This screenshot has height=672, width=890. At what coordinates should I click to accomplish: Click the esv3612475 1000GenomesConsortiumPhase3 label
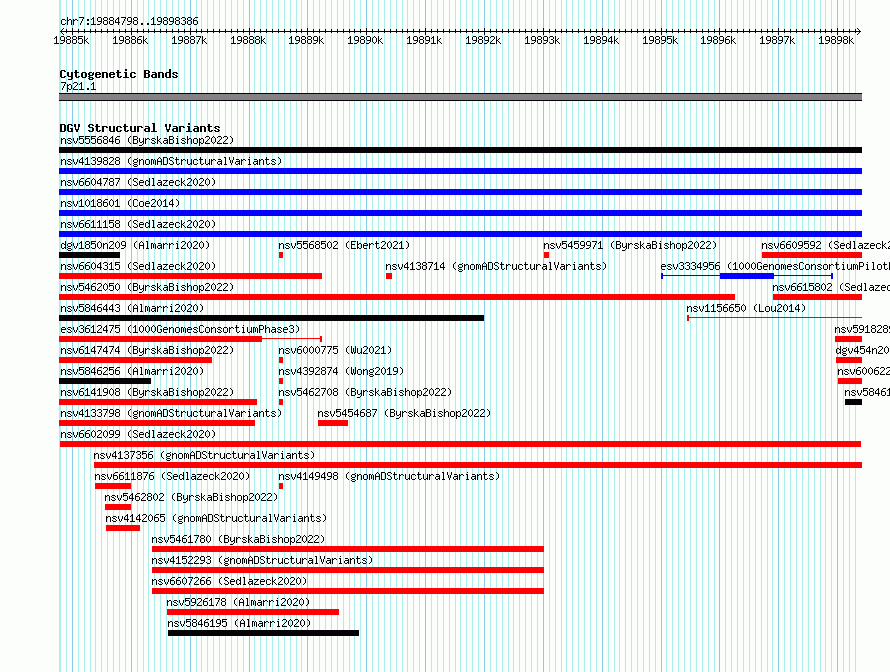[x=180, y=329]
